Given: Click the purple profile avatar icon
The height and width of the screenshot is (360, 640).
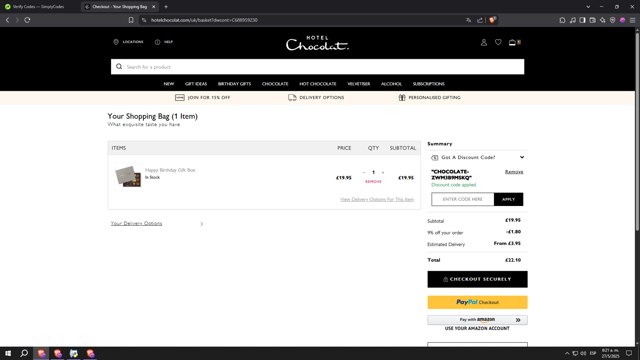Looking at the screenshot, I should tap(622, 20).
